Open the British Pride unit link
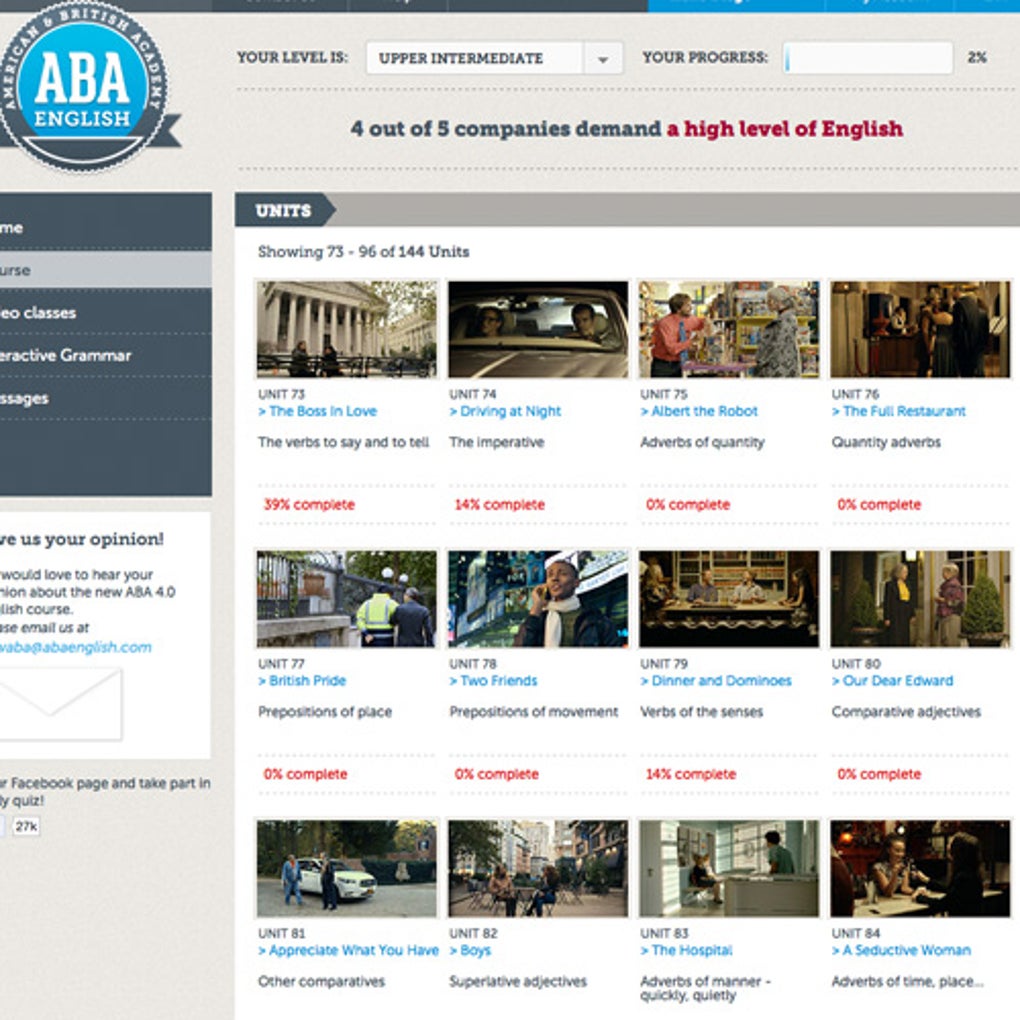This screenshot has width=1020, height=1020. [x=302, y=680]
